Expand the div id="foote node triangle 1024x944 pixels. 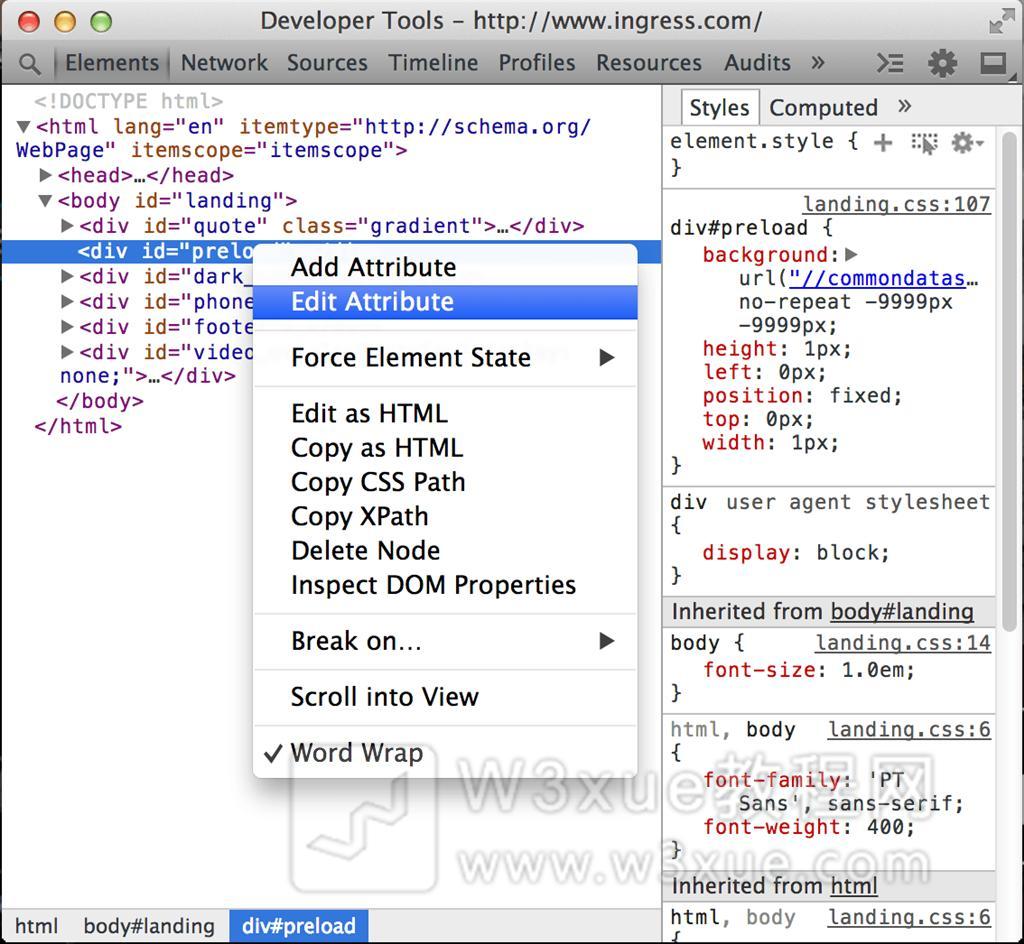pyautogui.click(x=67, y=327)
